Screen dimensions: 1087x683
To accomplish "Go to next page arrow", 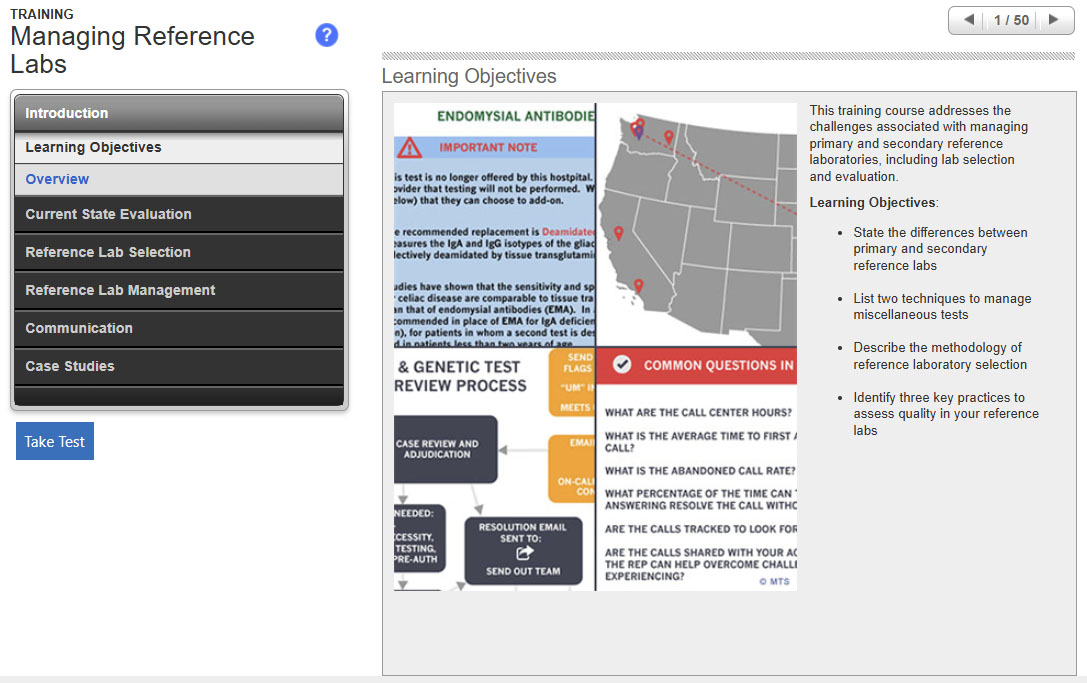I will coord(1053,20).
